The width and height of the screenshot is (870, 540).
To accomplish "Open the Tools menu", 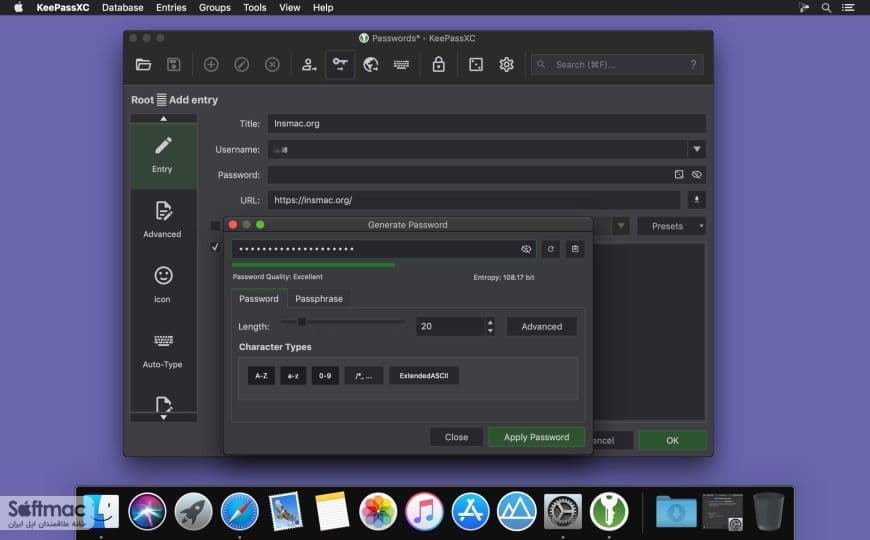I will tap(255, 8).
